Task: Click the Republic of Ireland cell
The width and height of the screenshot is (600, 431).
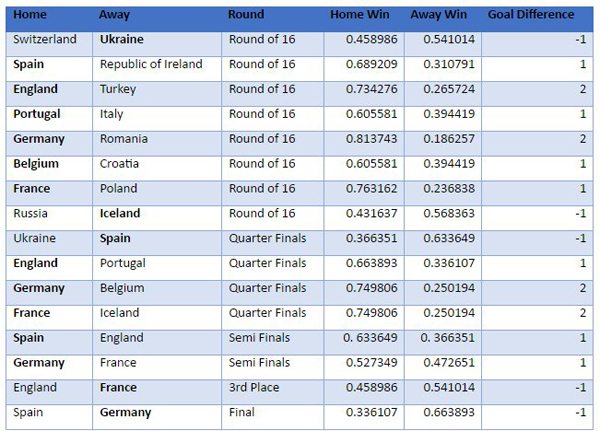Action: point(151,64)
